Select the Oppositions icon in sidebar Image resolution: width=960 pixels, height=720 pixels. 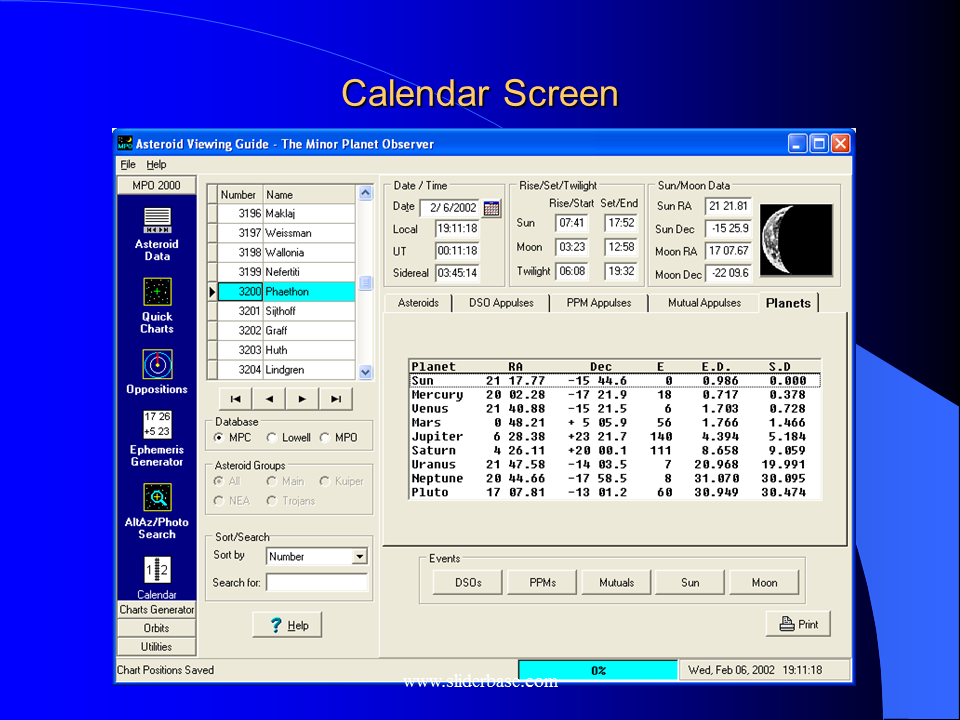(x=157, y=363)
